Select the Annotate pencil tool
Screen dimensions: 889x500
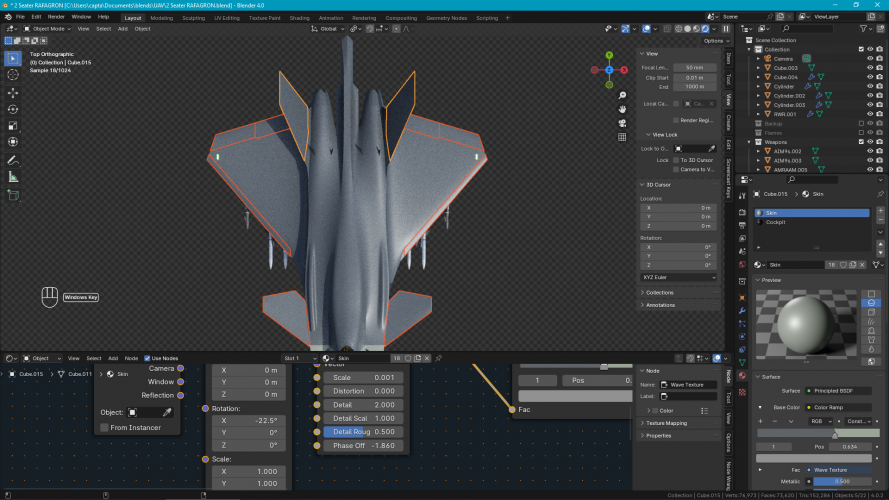coord(12,161)
